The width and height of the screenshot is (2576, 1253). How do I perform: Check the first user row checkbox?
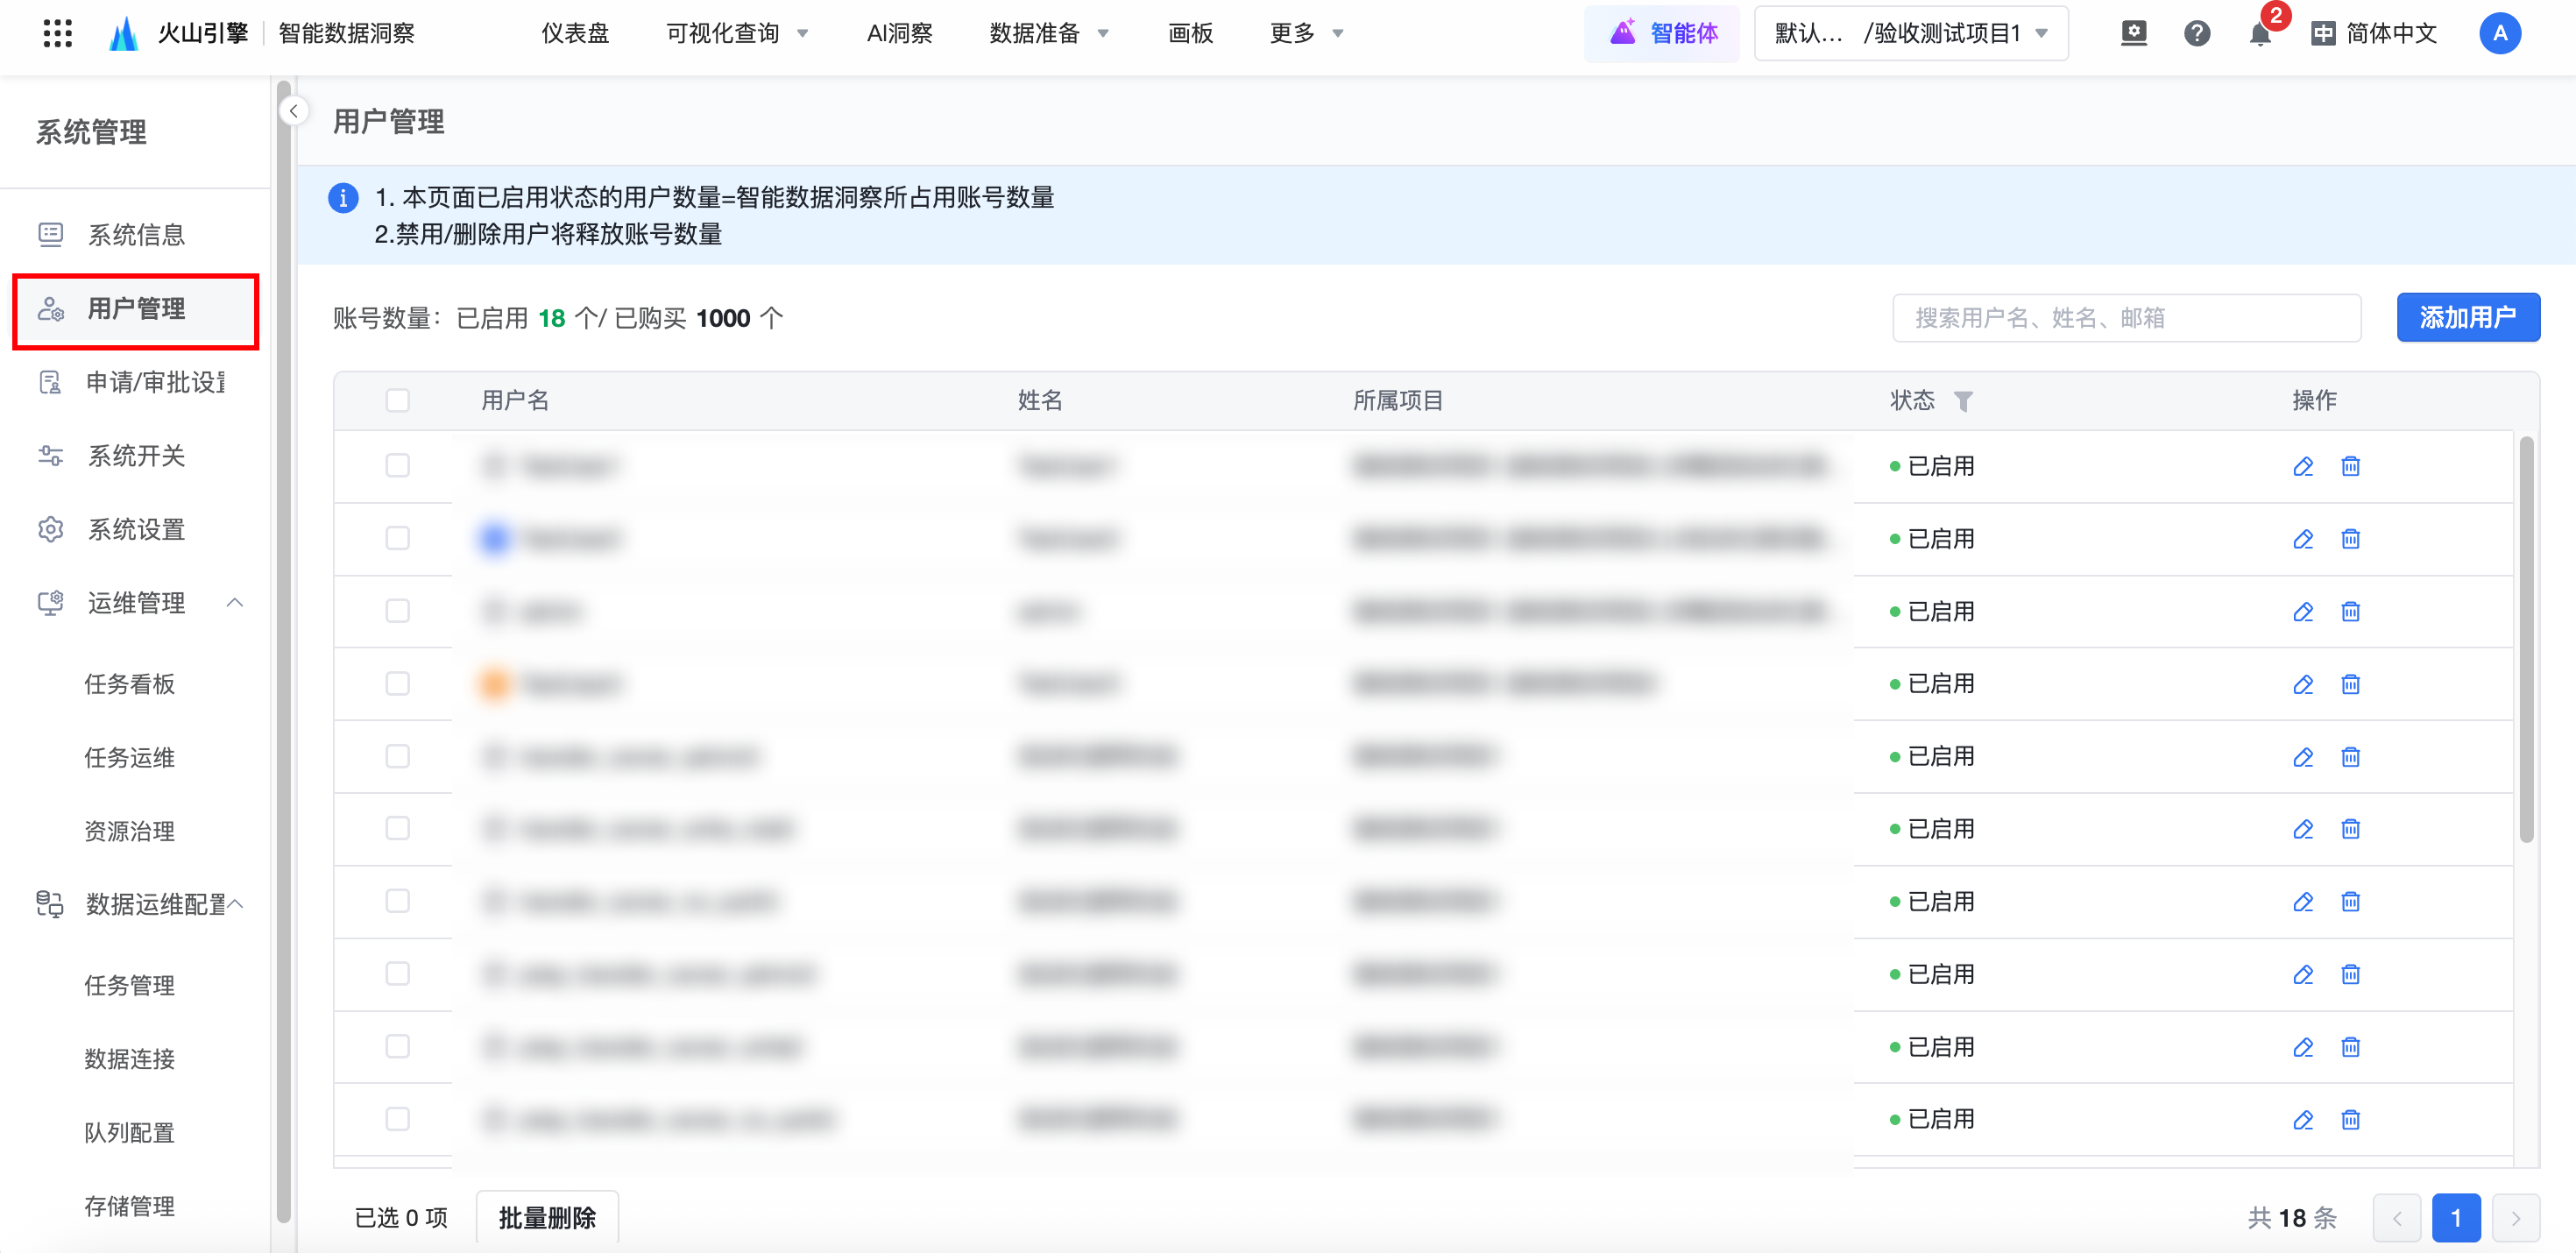tap(397, 466)
